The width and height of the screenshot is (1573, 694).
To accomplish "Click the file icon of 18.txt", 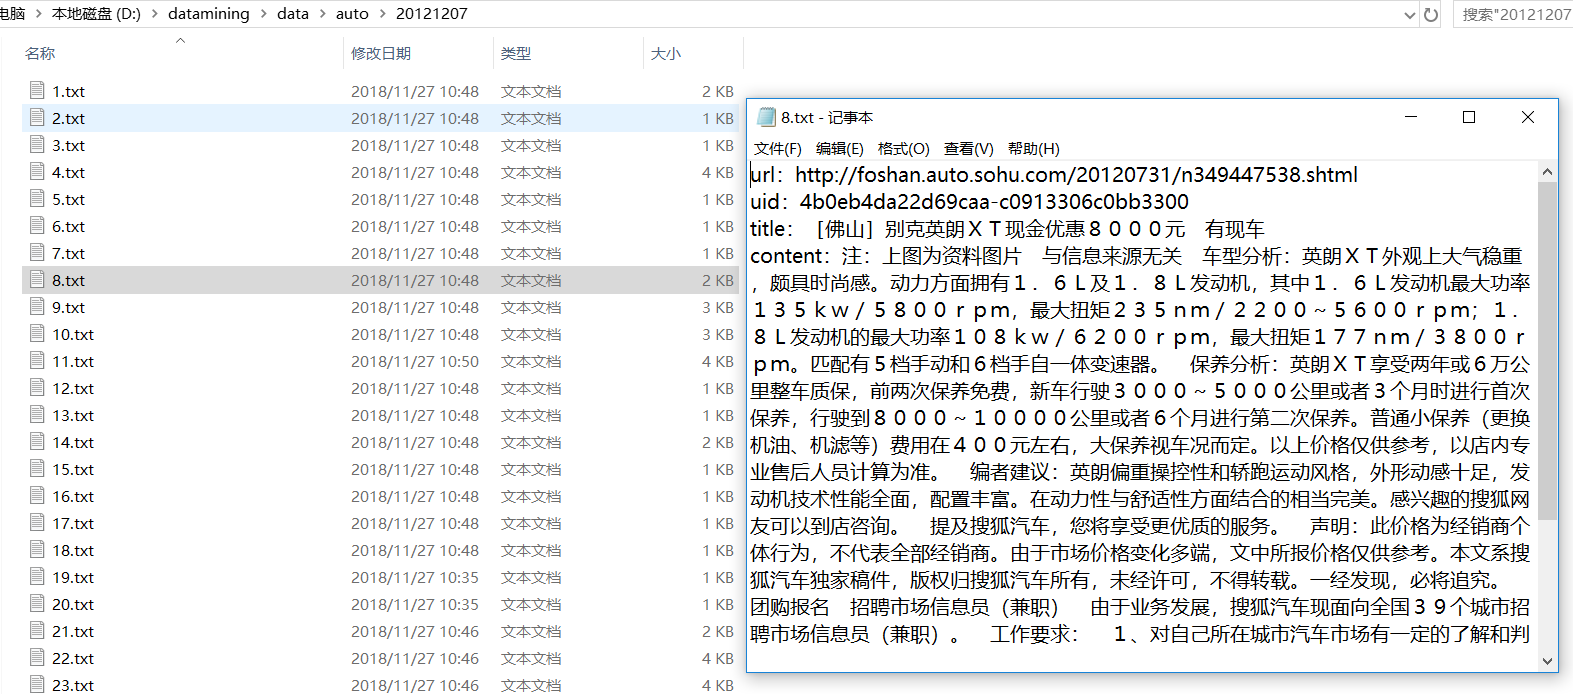I will pyautogui.click(x=38, y=549).
